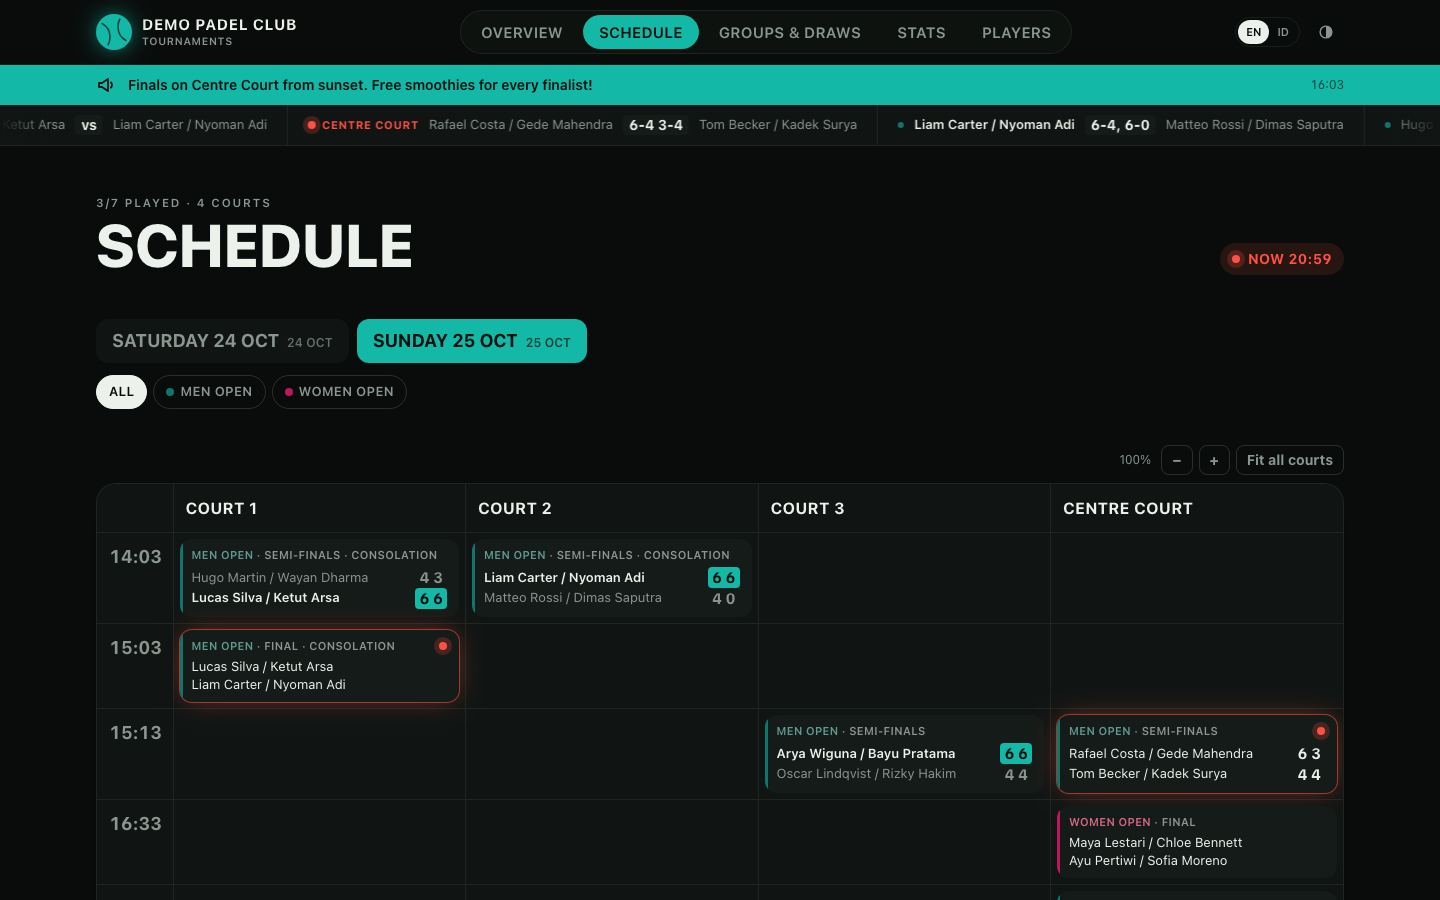Viewport: 1440px width, 900px height.
Task: Click red live dot beside CENTRE COURT ticker
Action: coord(312,125)
